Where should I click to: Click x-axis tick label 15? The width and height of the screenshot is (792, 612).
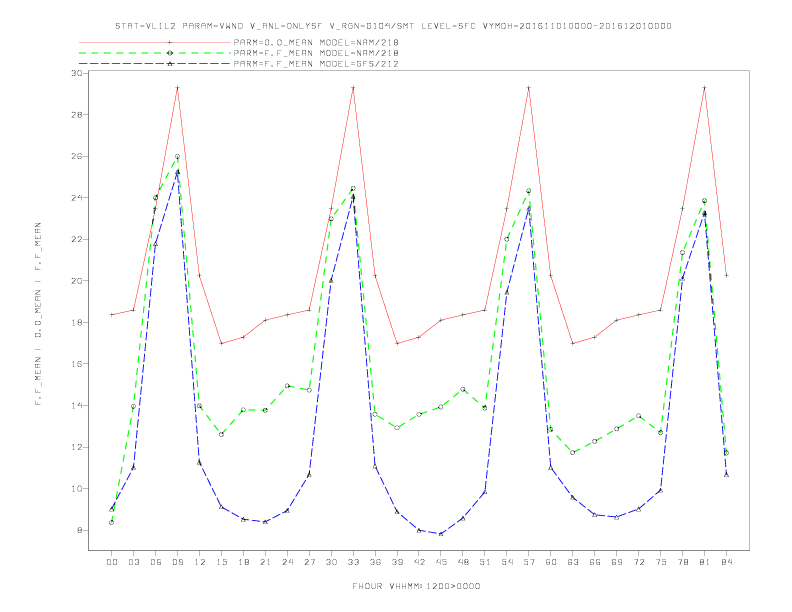(221, 562)
